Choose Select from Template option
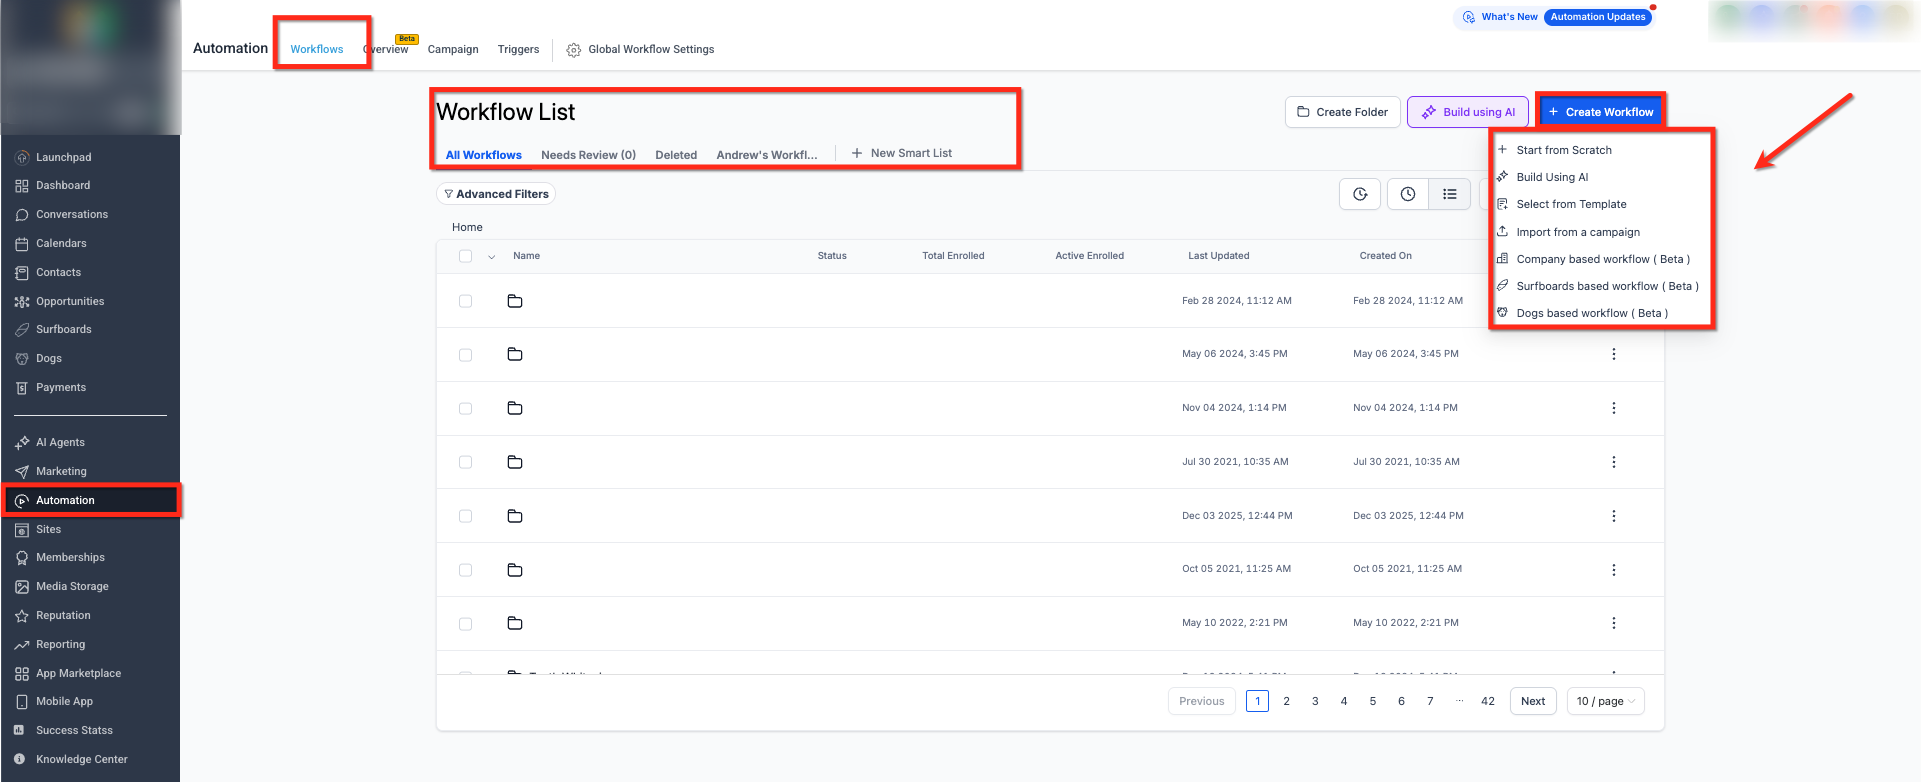 [1571, 204]
